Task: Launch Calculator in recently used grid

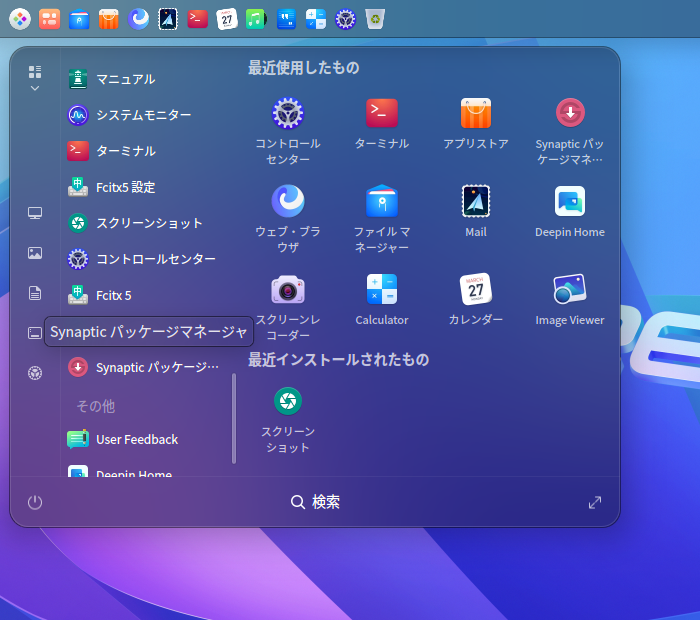Action: tap(382, 300)
